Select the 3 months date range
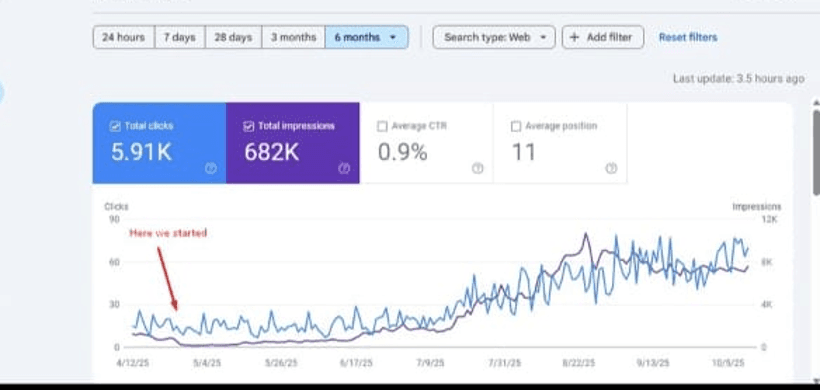The height and width of the screenshot is (390, 820). pos(293,37)
